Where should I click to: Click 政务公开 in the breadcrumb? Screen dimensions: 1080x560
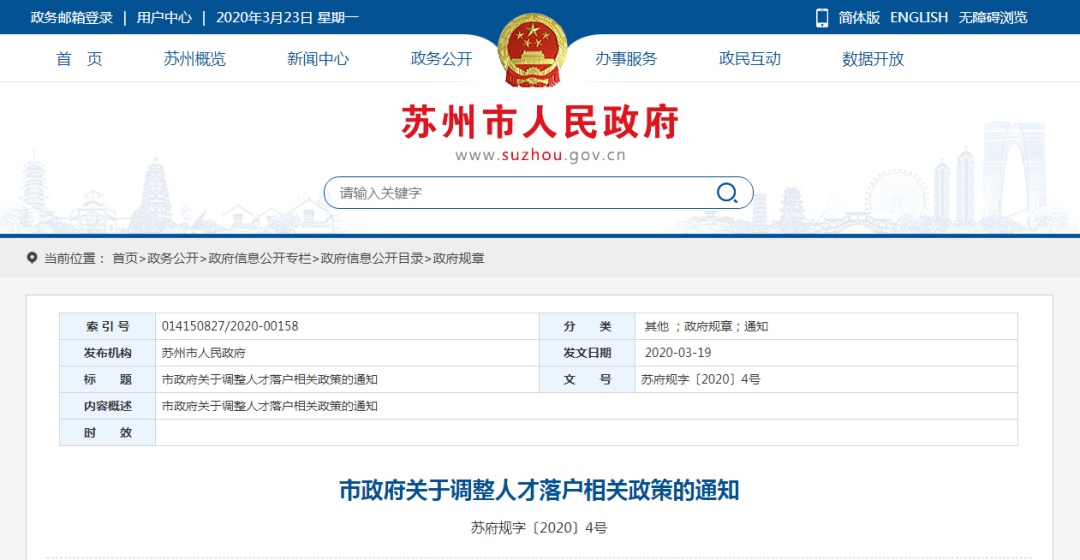[173, 258]
